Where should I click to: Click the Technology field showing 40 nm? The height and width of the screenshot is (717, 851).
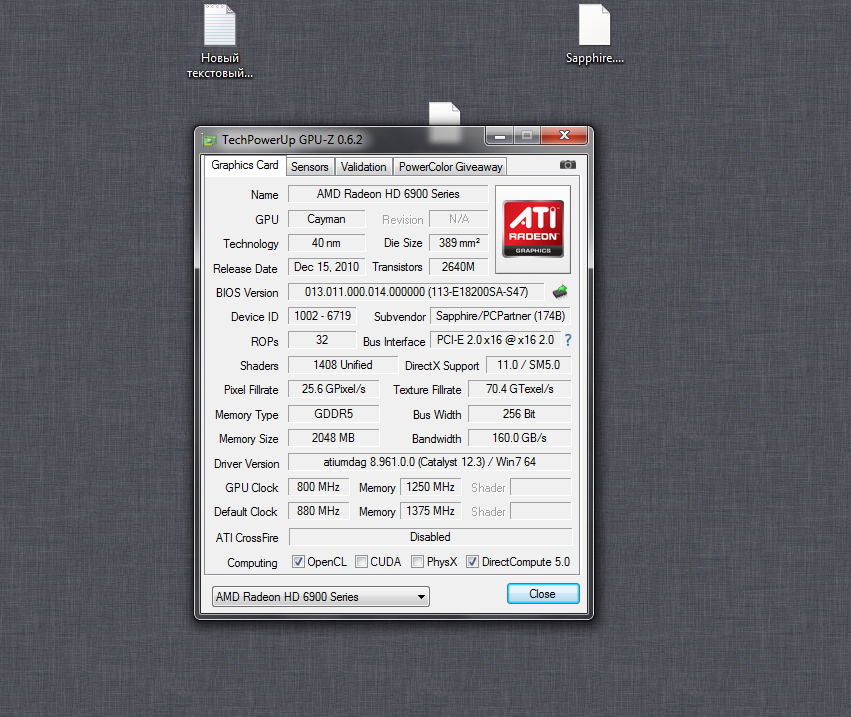[326, 243]
